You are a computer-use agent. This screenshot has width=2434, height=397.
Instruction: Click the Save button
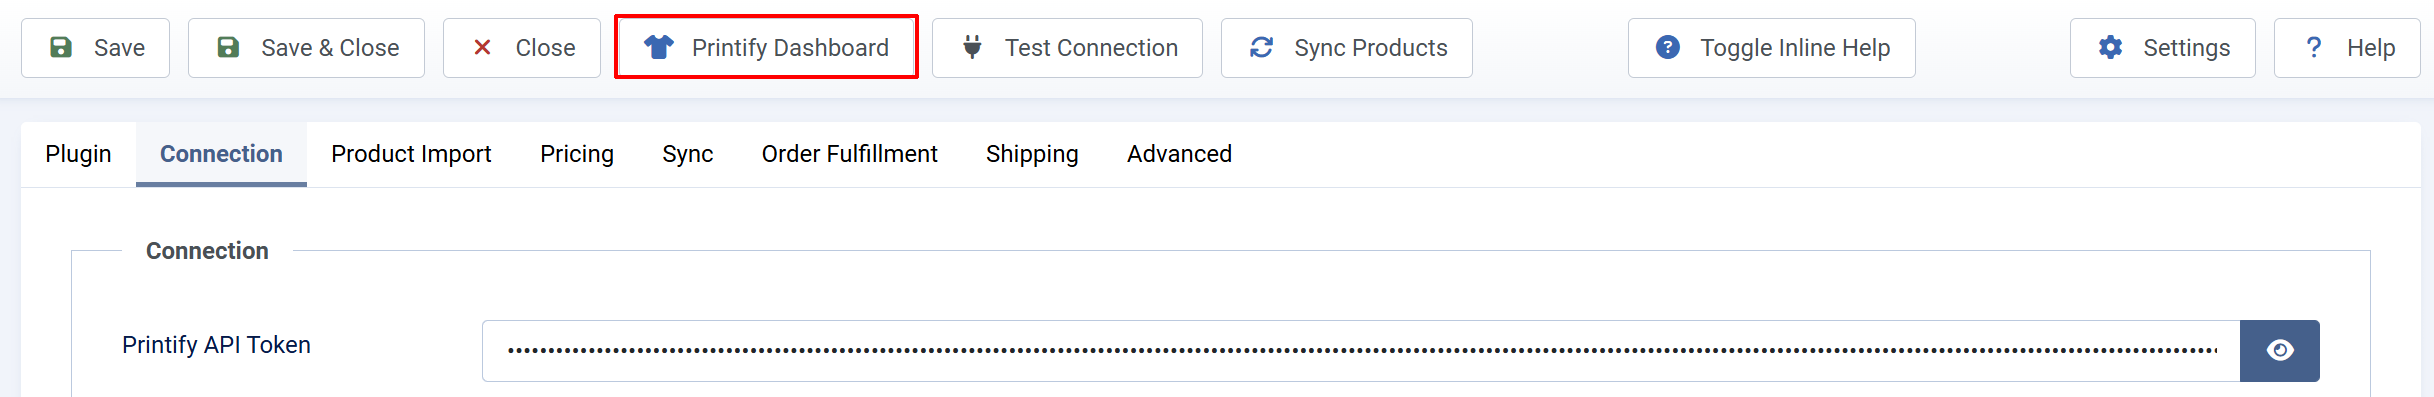tap(96, 48)
